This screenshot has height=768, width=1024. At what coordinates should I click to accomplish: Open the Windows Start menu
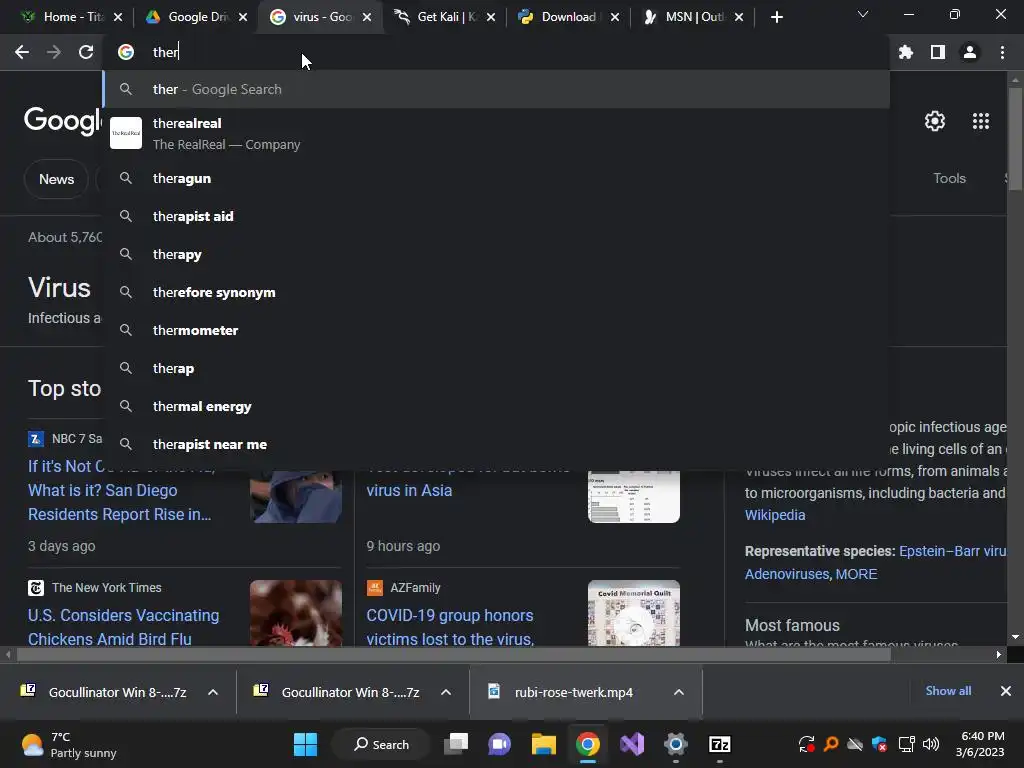pyautogui.click(x=306, y=744)
